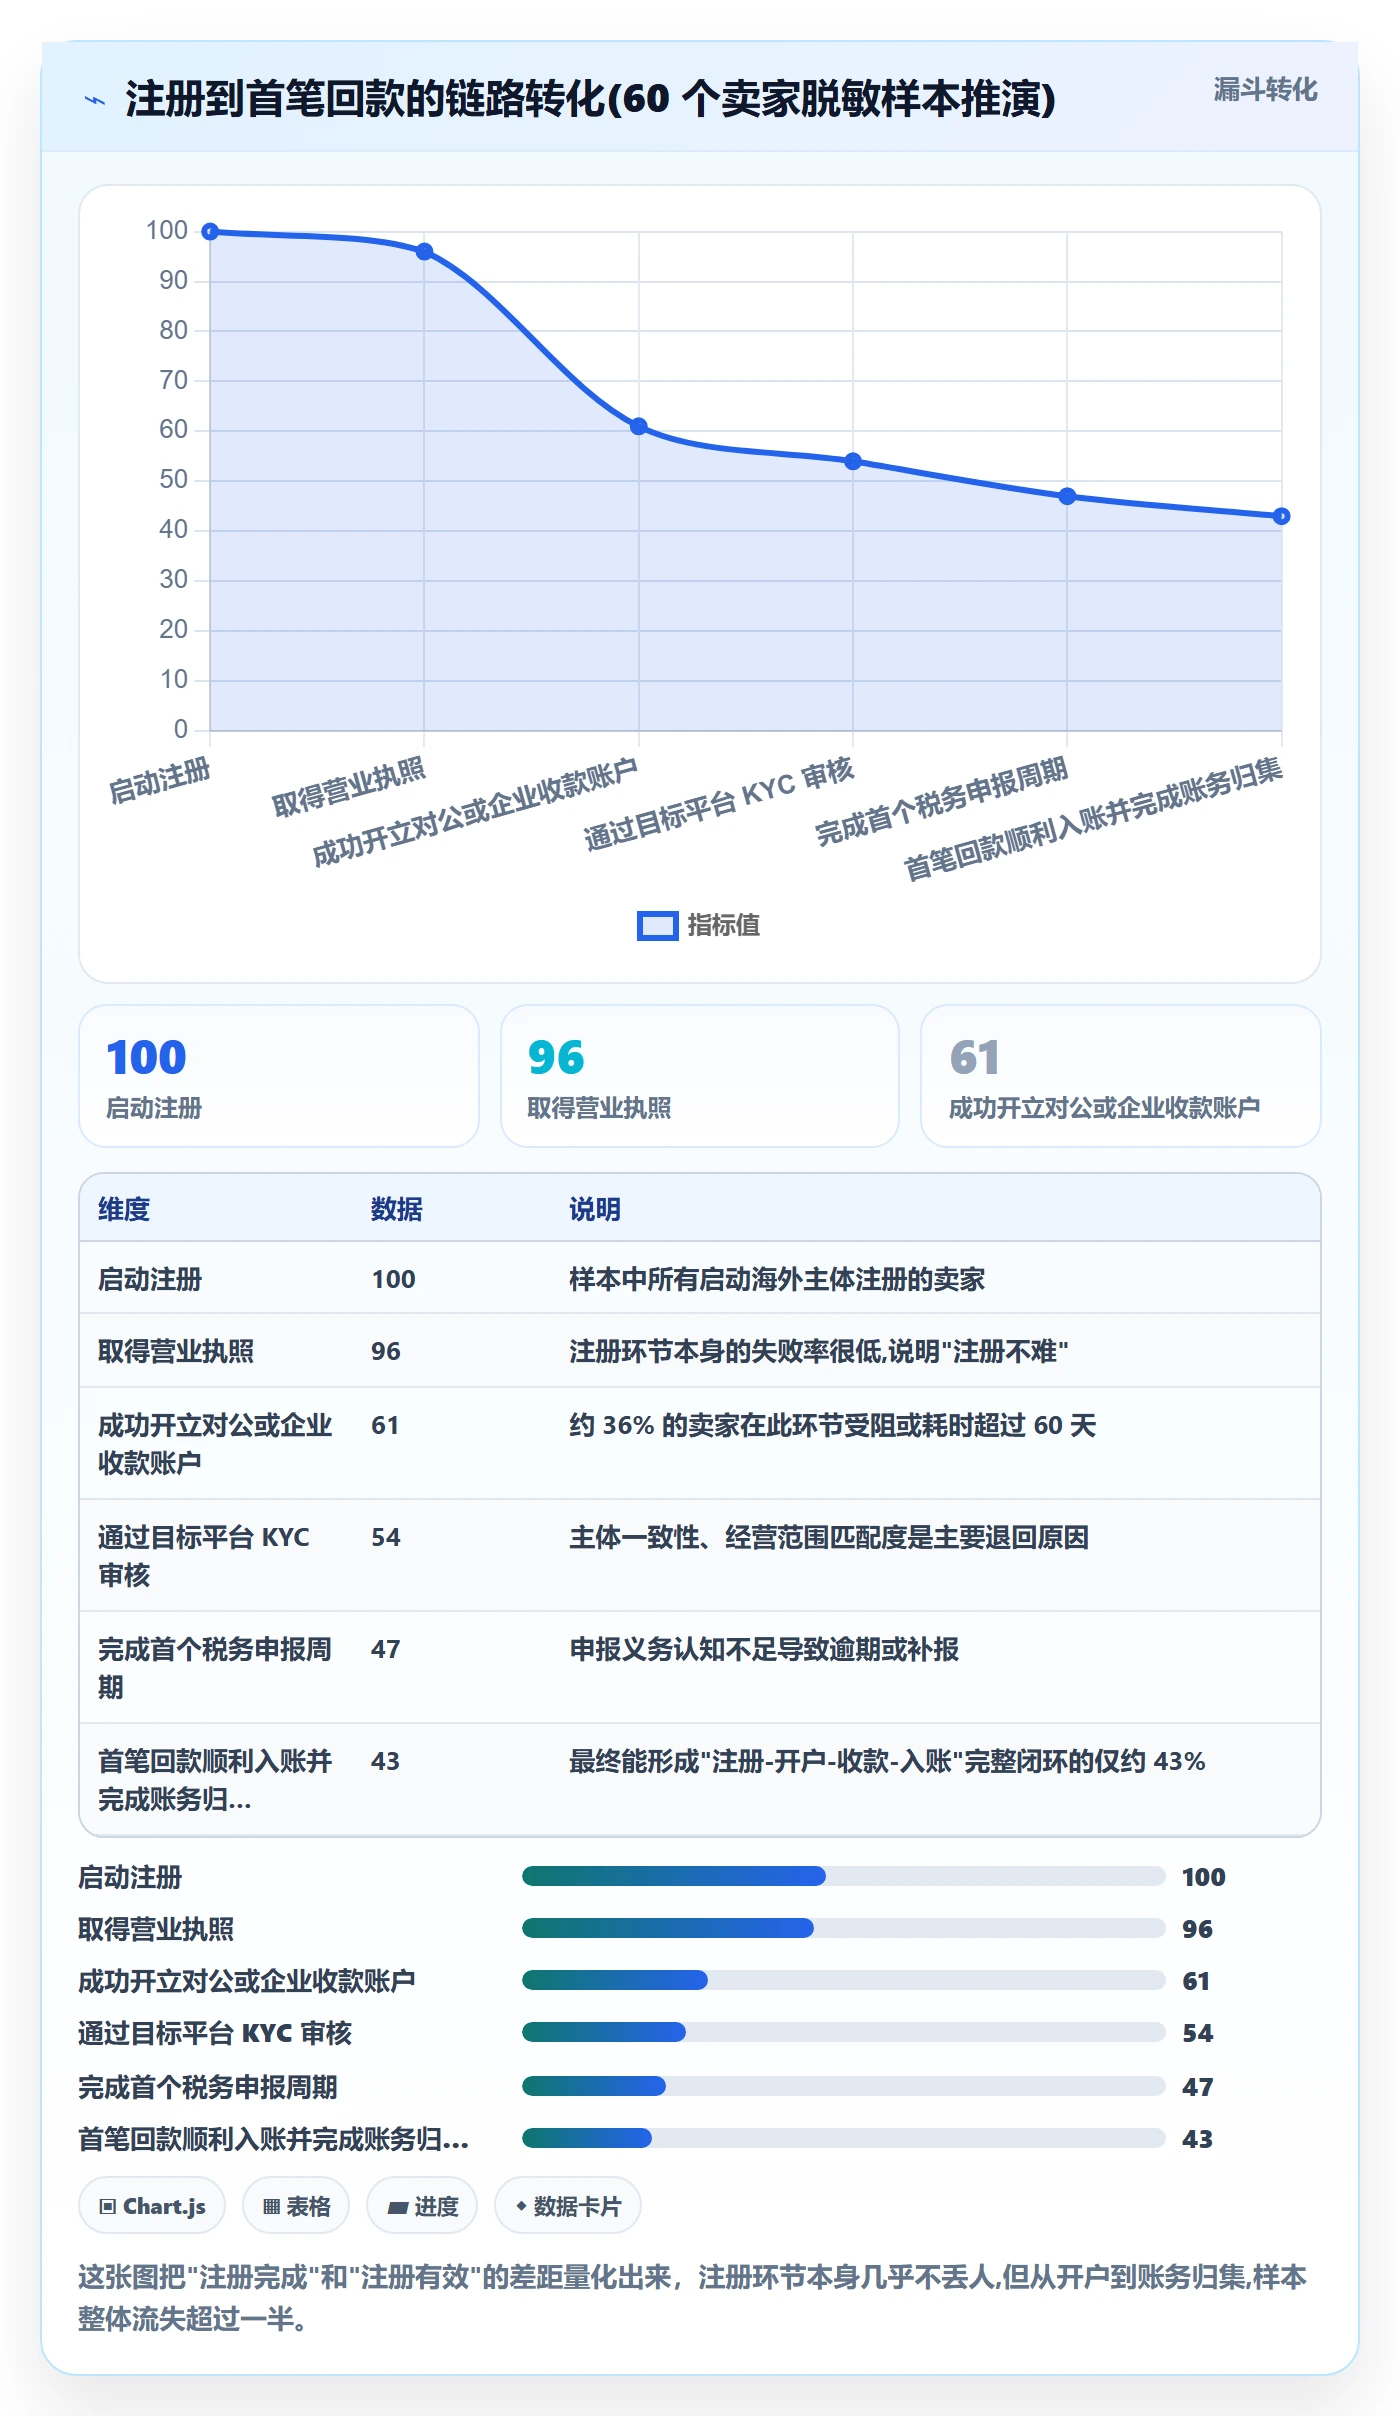Click the chart data point at 61
This screenshot has height=2416, width=1400.
639,426
